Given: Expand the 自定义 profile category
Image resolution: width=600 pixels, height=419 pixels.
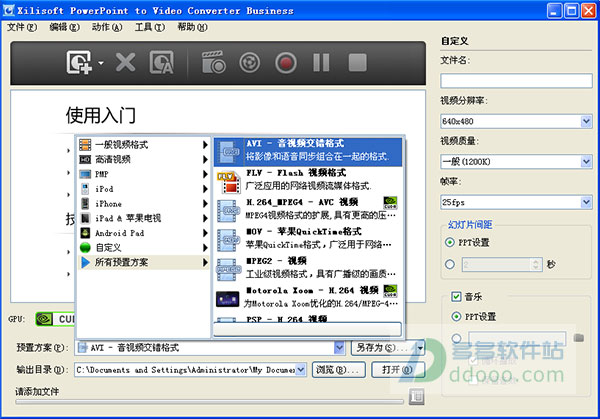Looking at the screenshot, I should [x=143, y=248].
